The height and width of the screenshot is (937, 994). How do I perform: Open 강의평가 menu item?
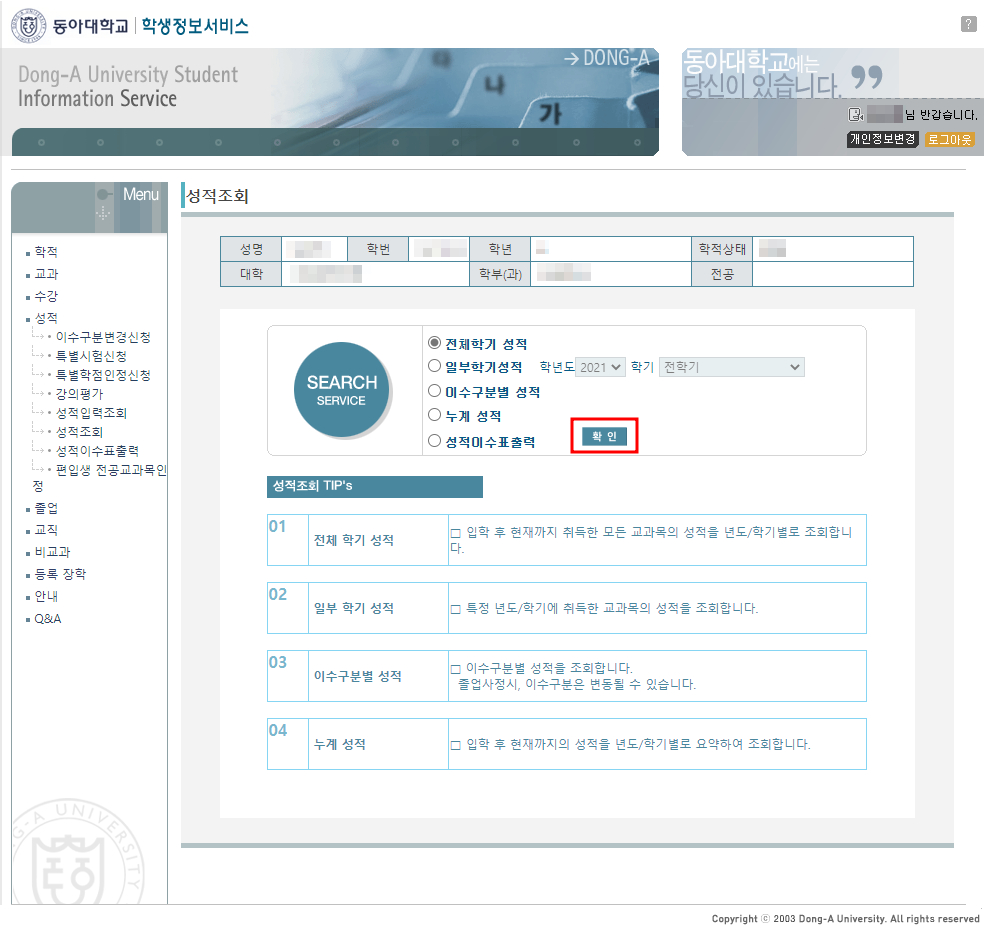(79, 394)
